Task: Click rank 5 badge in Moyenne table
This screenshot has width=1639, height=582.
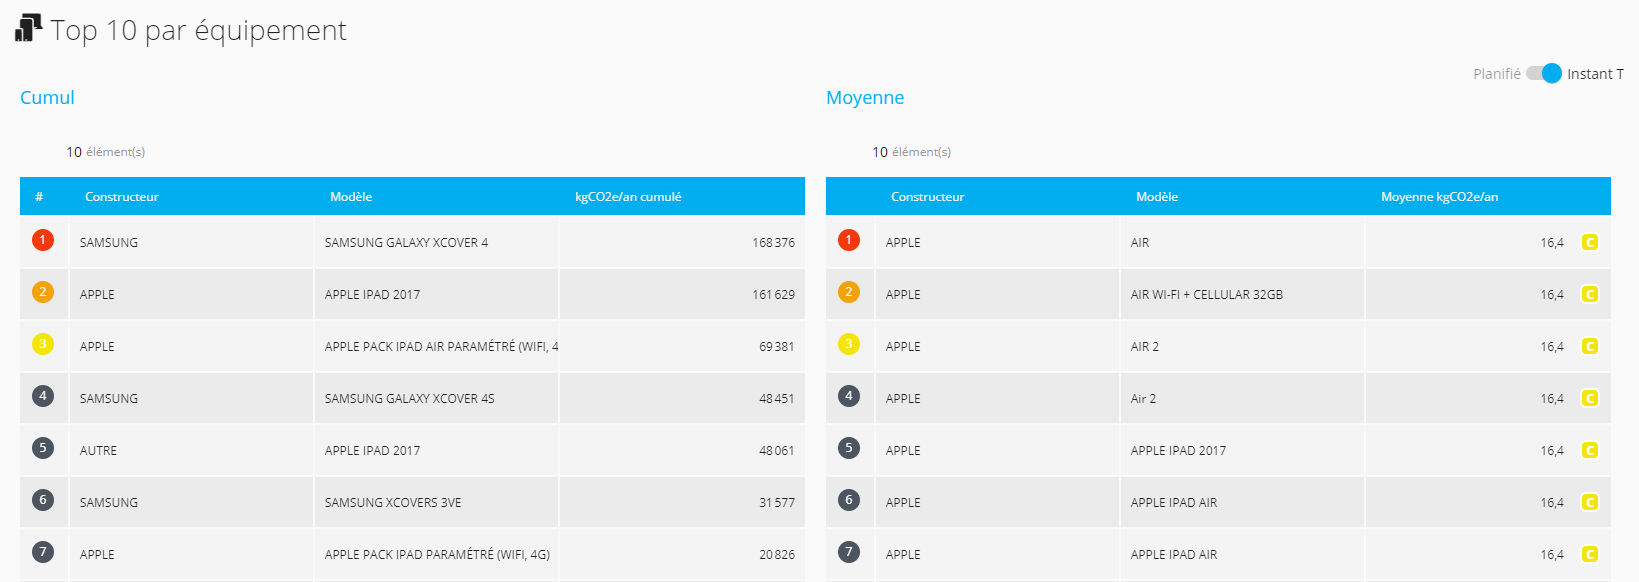Action: (849, 448)
